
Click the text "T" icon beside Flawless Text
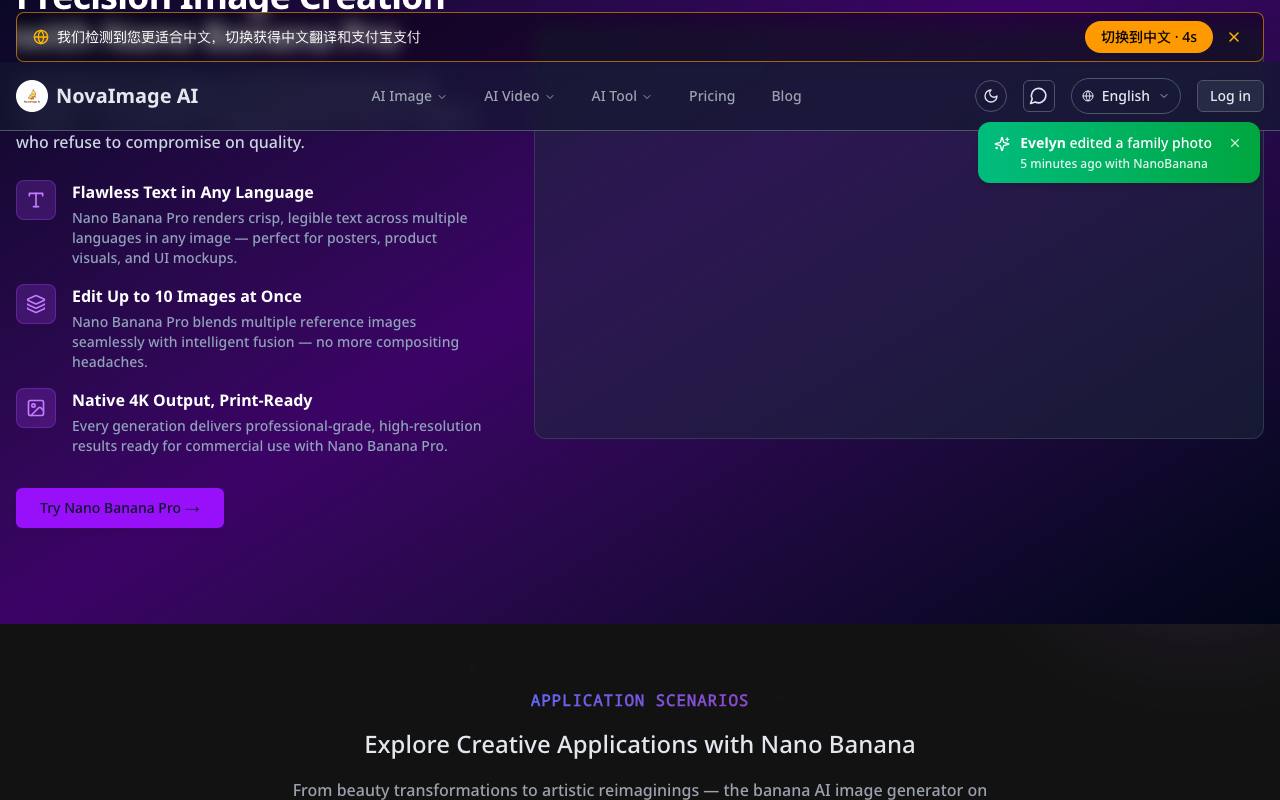tap(36, 200)
